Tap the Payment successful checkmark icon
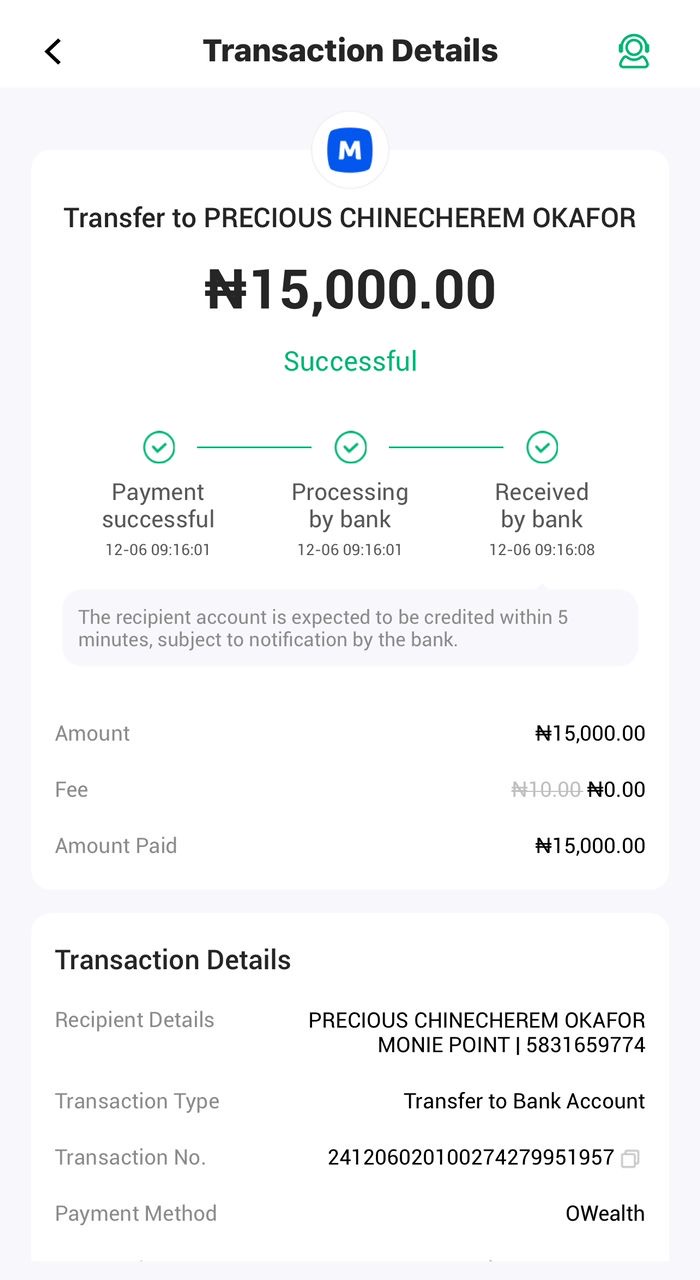Screen dimensions: 700x1280 pos(158,447)
